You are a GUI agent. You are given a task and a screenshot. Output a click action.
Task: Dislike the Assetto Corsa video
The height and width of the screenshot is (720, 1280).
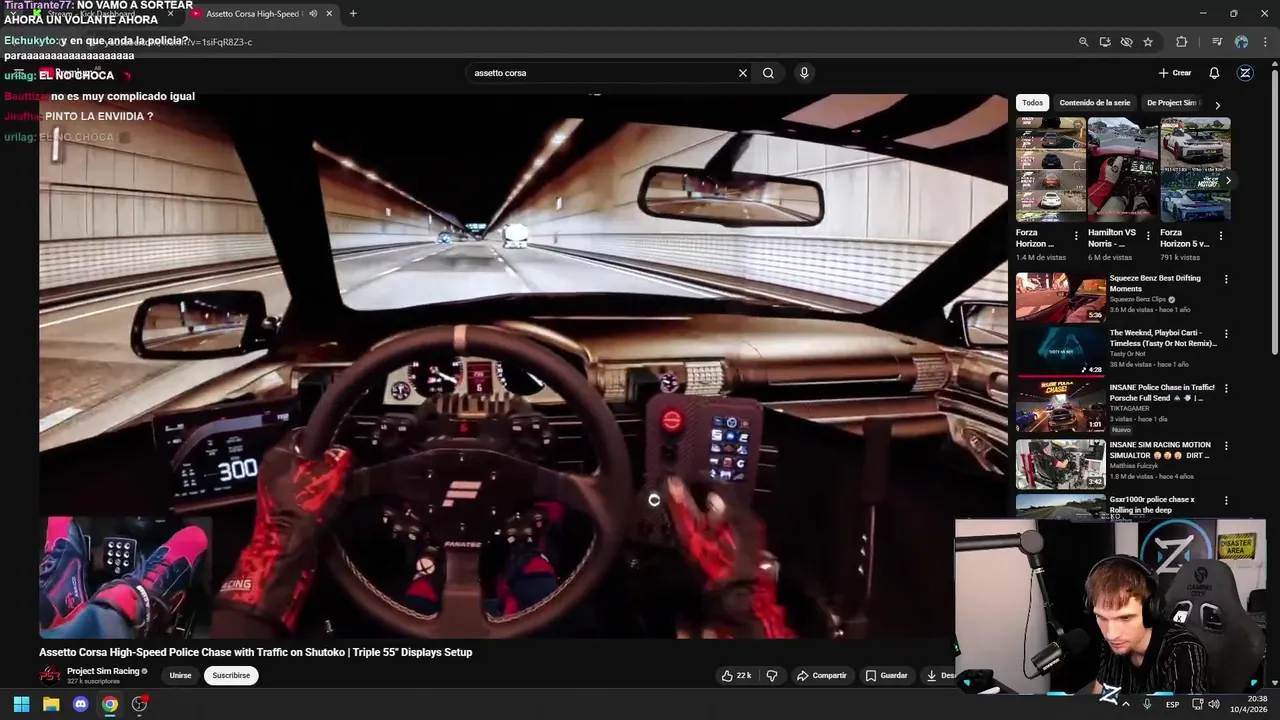pyautogui.click(x=772, y=676)
